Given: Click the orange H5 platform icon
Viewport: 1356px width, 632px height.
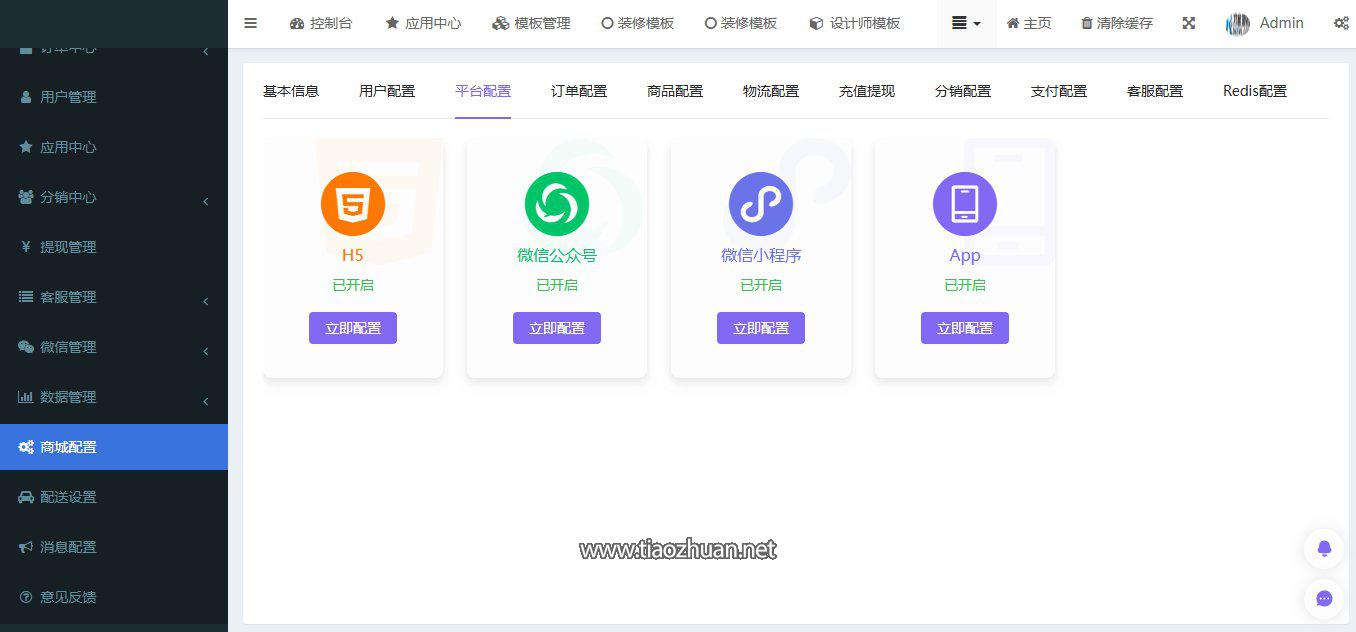Looking at the screenshot, I should coord(352,204).
